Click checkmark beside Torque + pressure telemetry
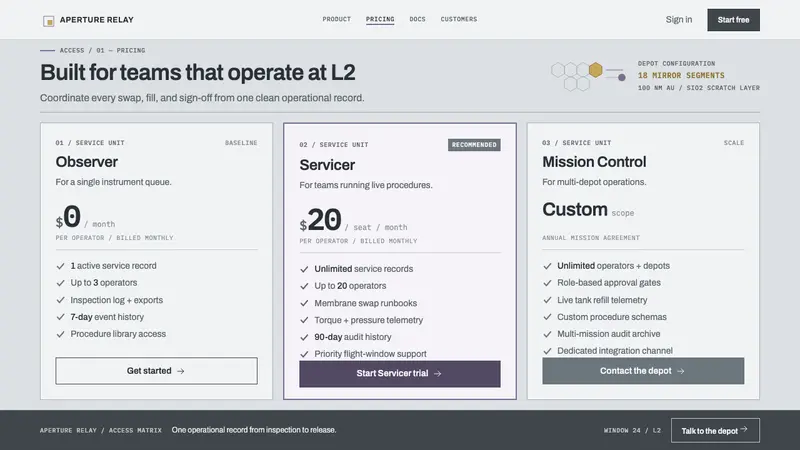 pyautogui.click(x=305, y=320)
